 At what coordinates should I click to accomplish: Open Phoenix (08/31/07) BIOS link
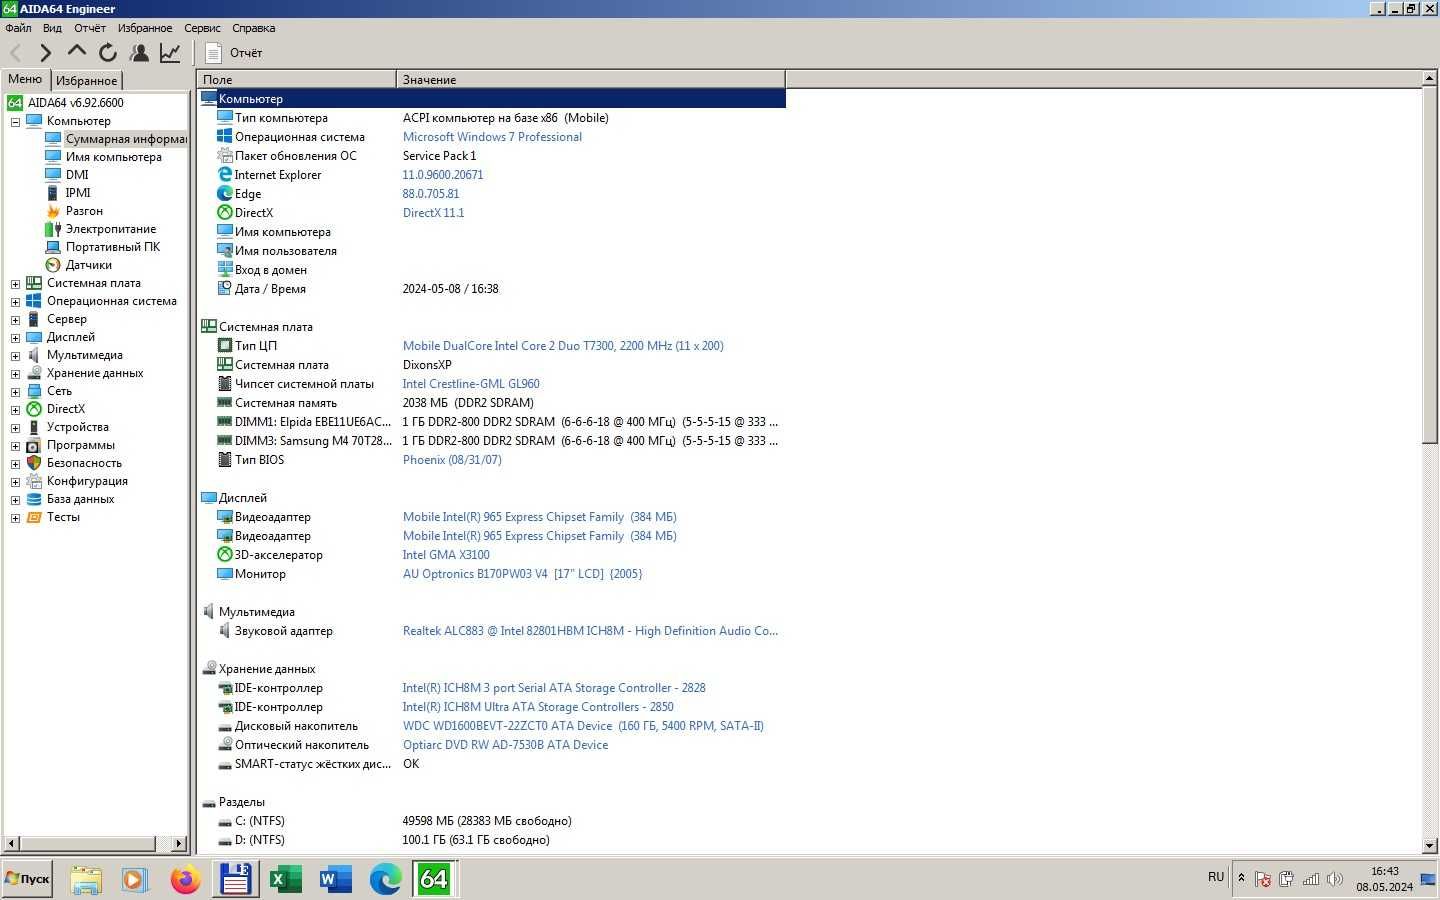[x=452, y=460]
